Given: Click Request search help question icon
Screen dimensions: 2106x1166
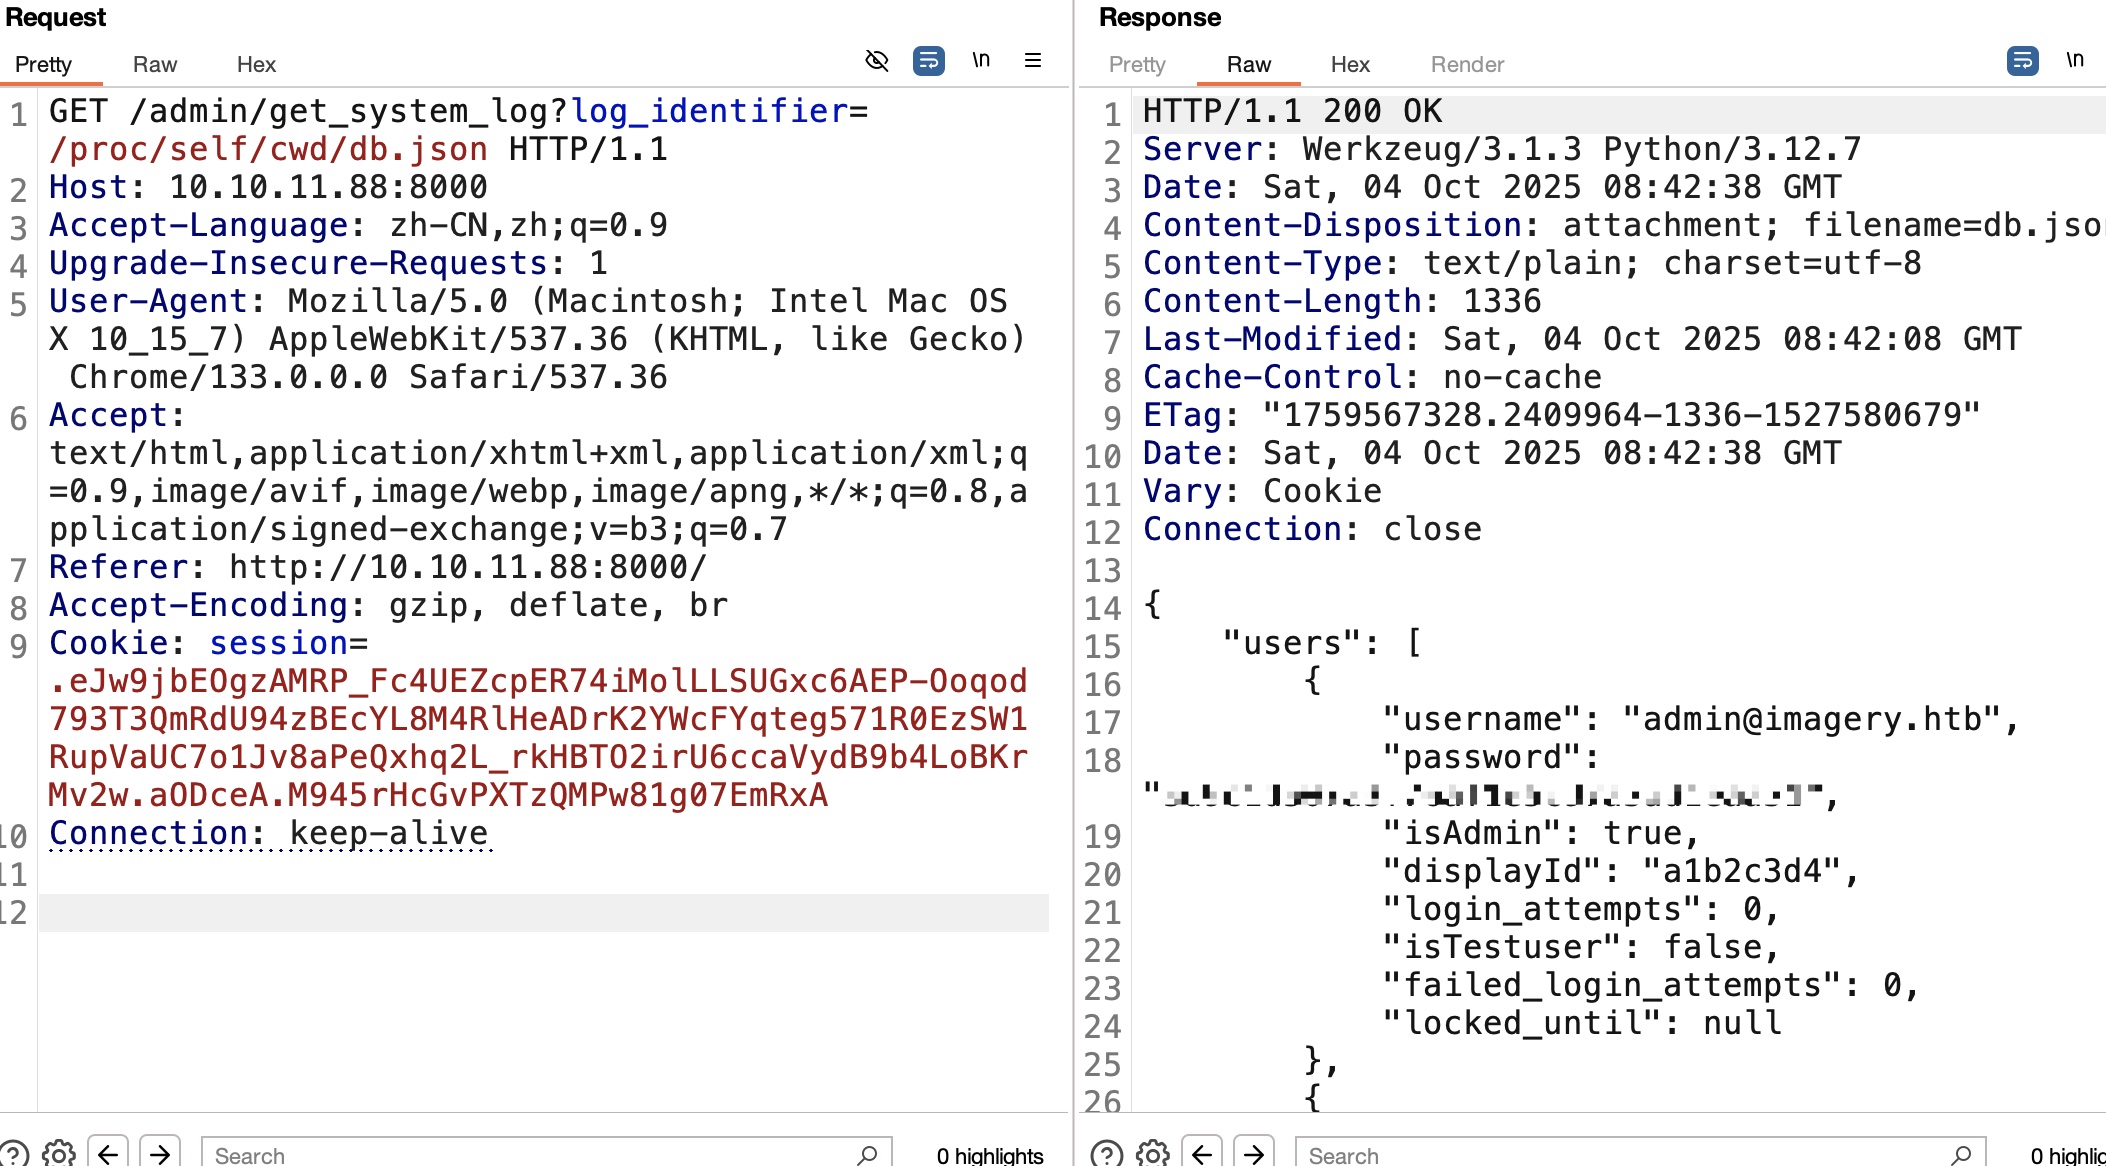Looking at the screenshot, I should click(x=12, y=1154).
